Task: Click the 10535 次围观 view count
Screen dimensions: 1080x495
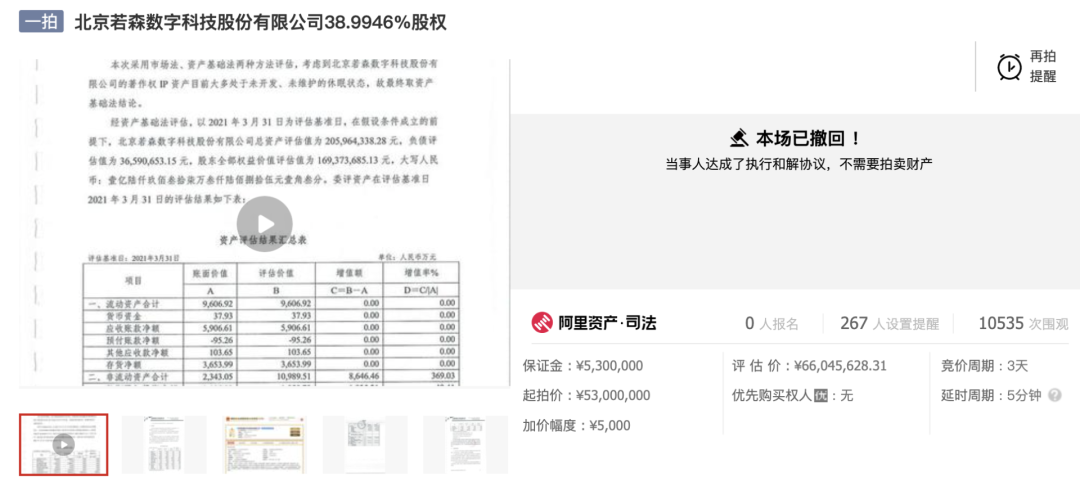Action: pos(1023,323)
